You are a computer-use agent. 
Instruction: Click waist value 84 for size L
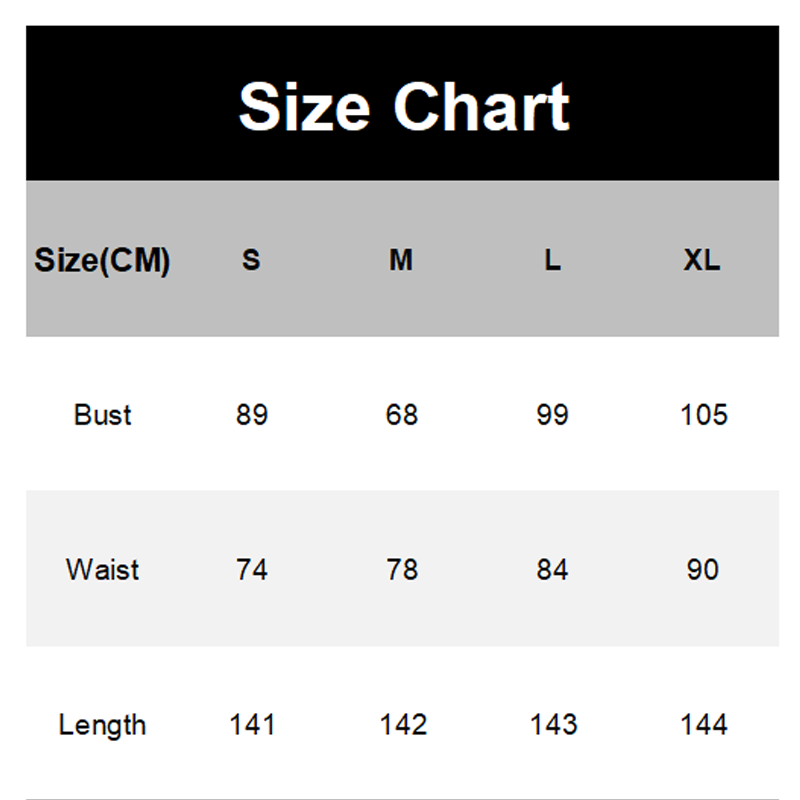point(552,570)
